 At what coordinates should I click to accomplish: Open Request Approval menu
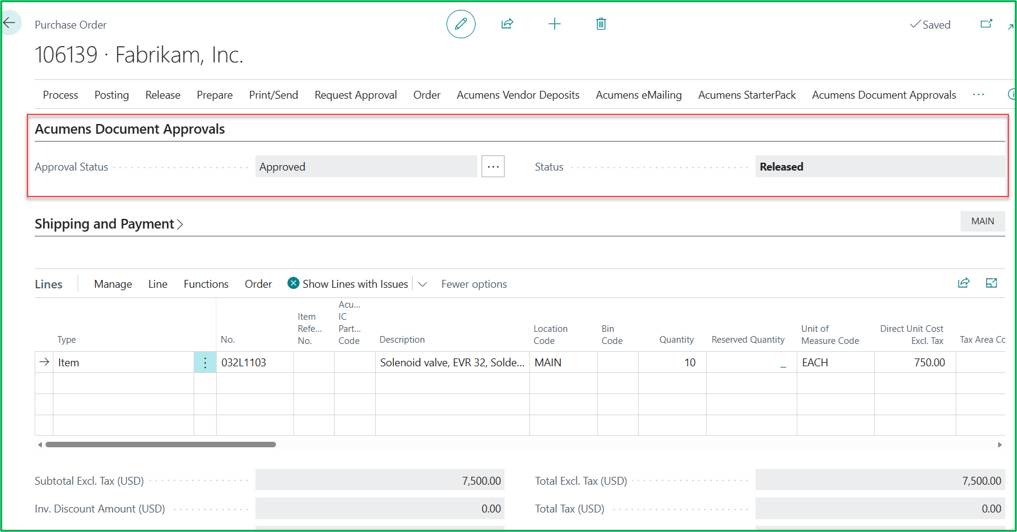355,95
